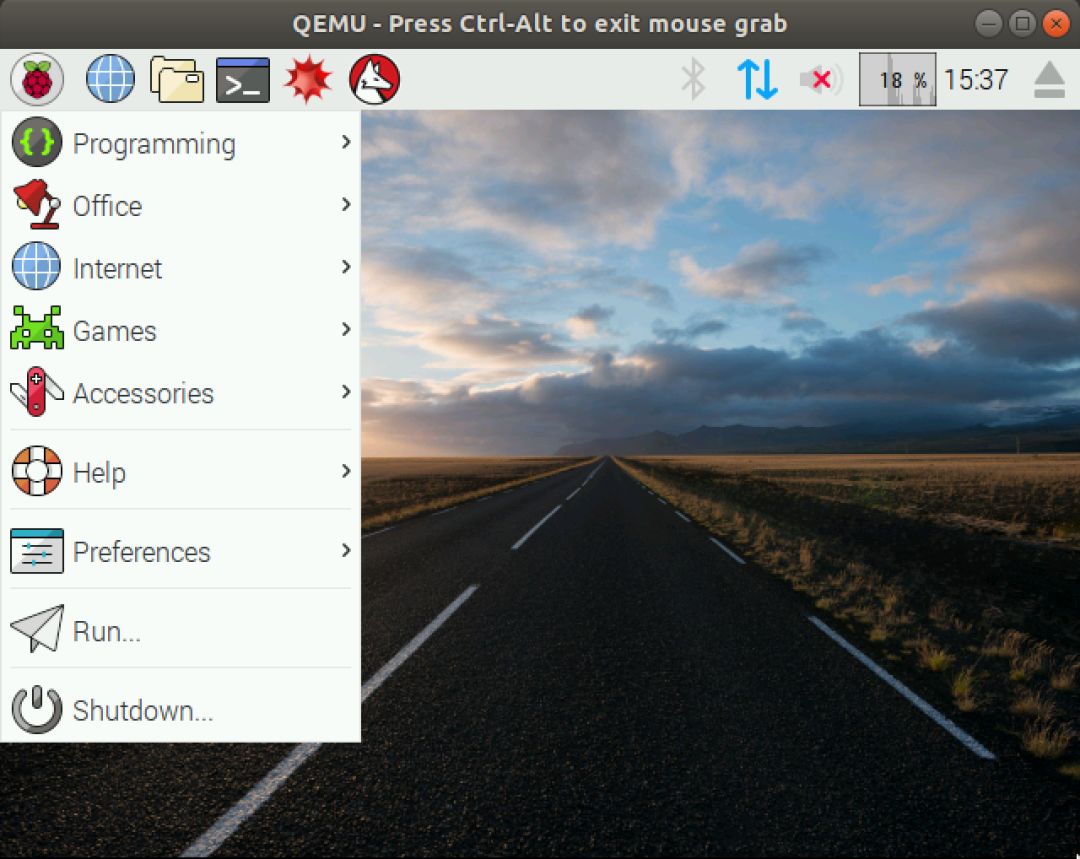Open the Mathematica red spiky icon
The height and width of the screenshot is (859, 1080).
point(308,79)
